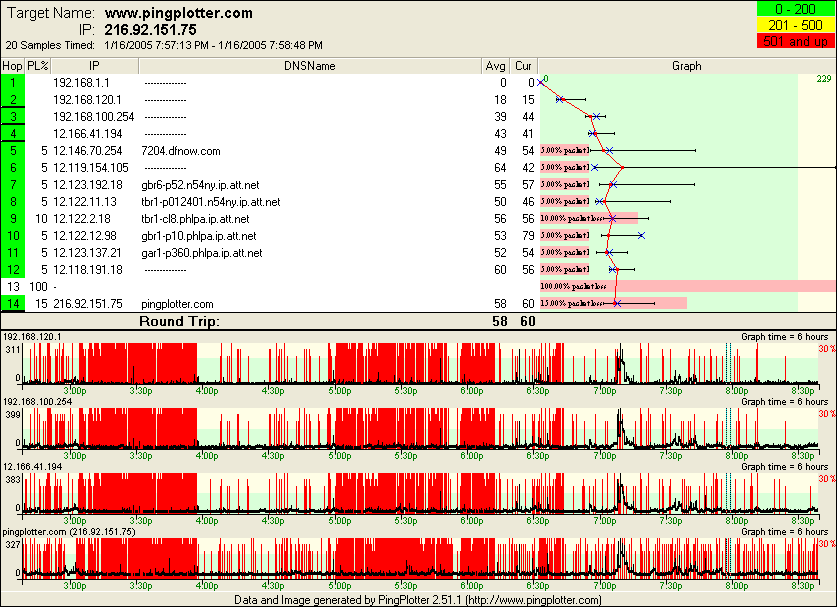
Task: Select the green hop 1 number box
Action: point(14,83)
